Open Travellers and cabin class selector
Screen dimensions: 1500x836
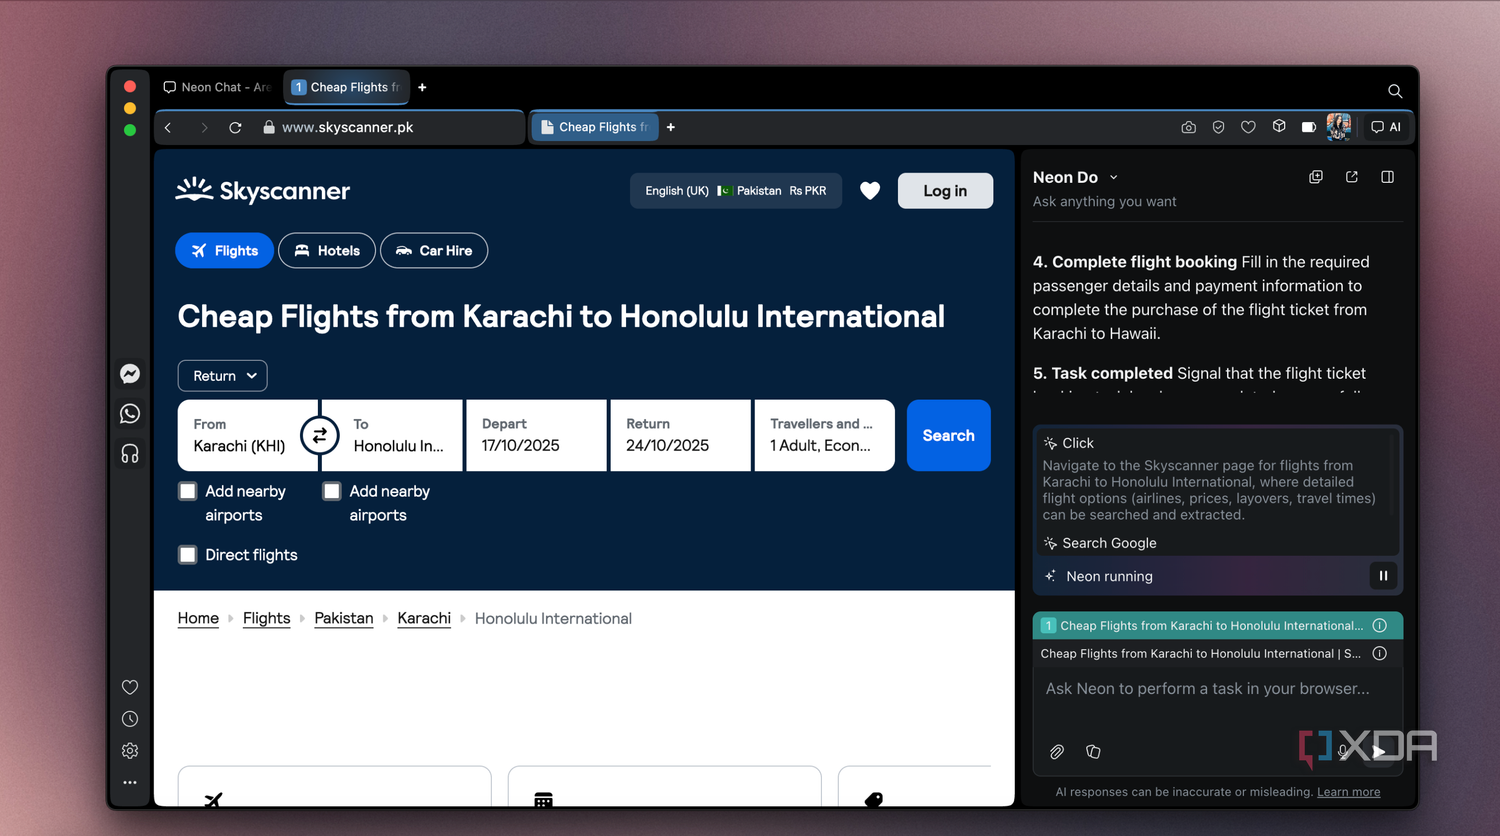click(x=824, y=435)
